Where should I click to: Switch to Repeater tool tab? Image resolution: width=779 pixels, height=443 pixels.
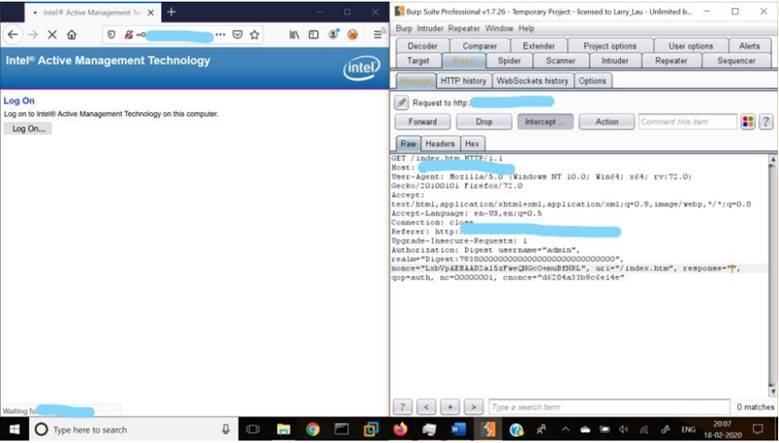click(x=671, y=61)
